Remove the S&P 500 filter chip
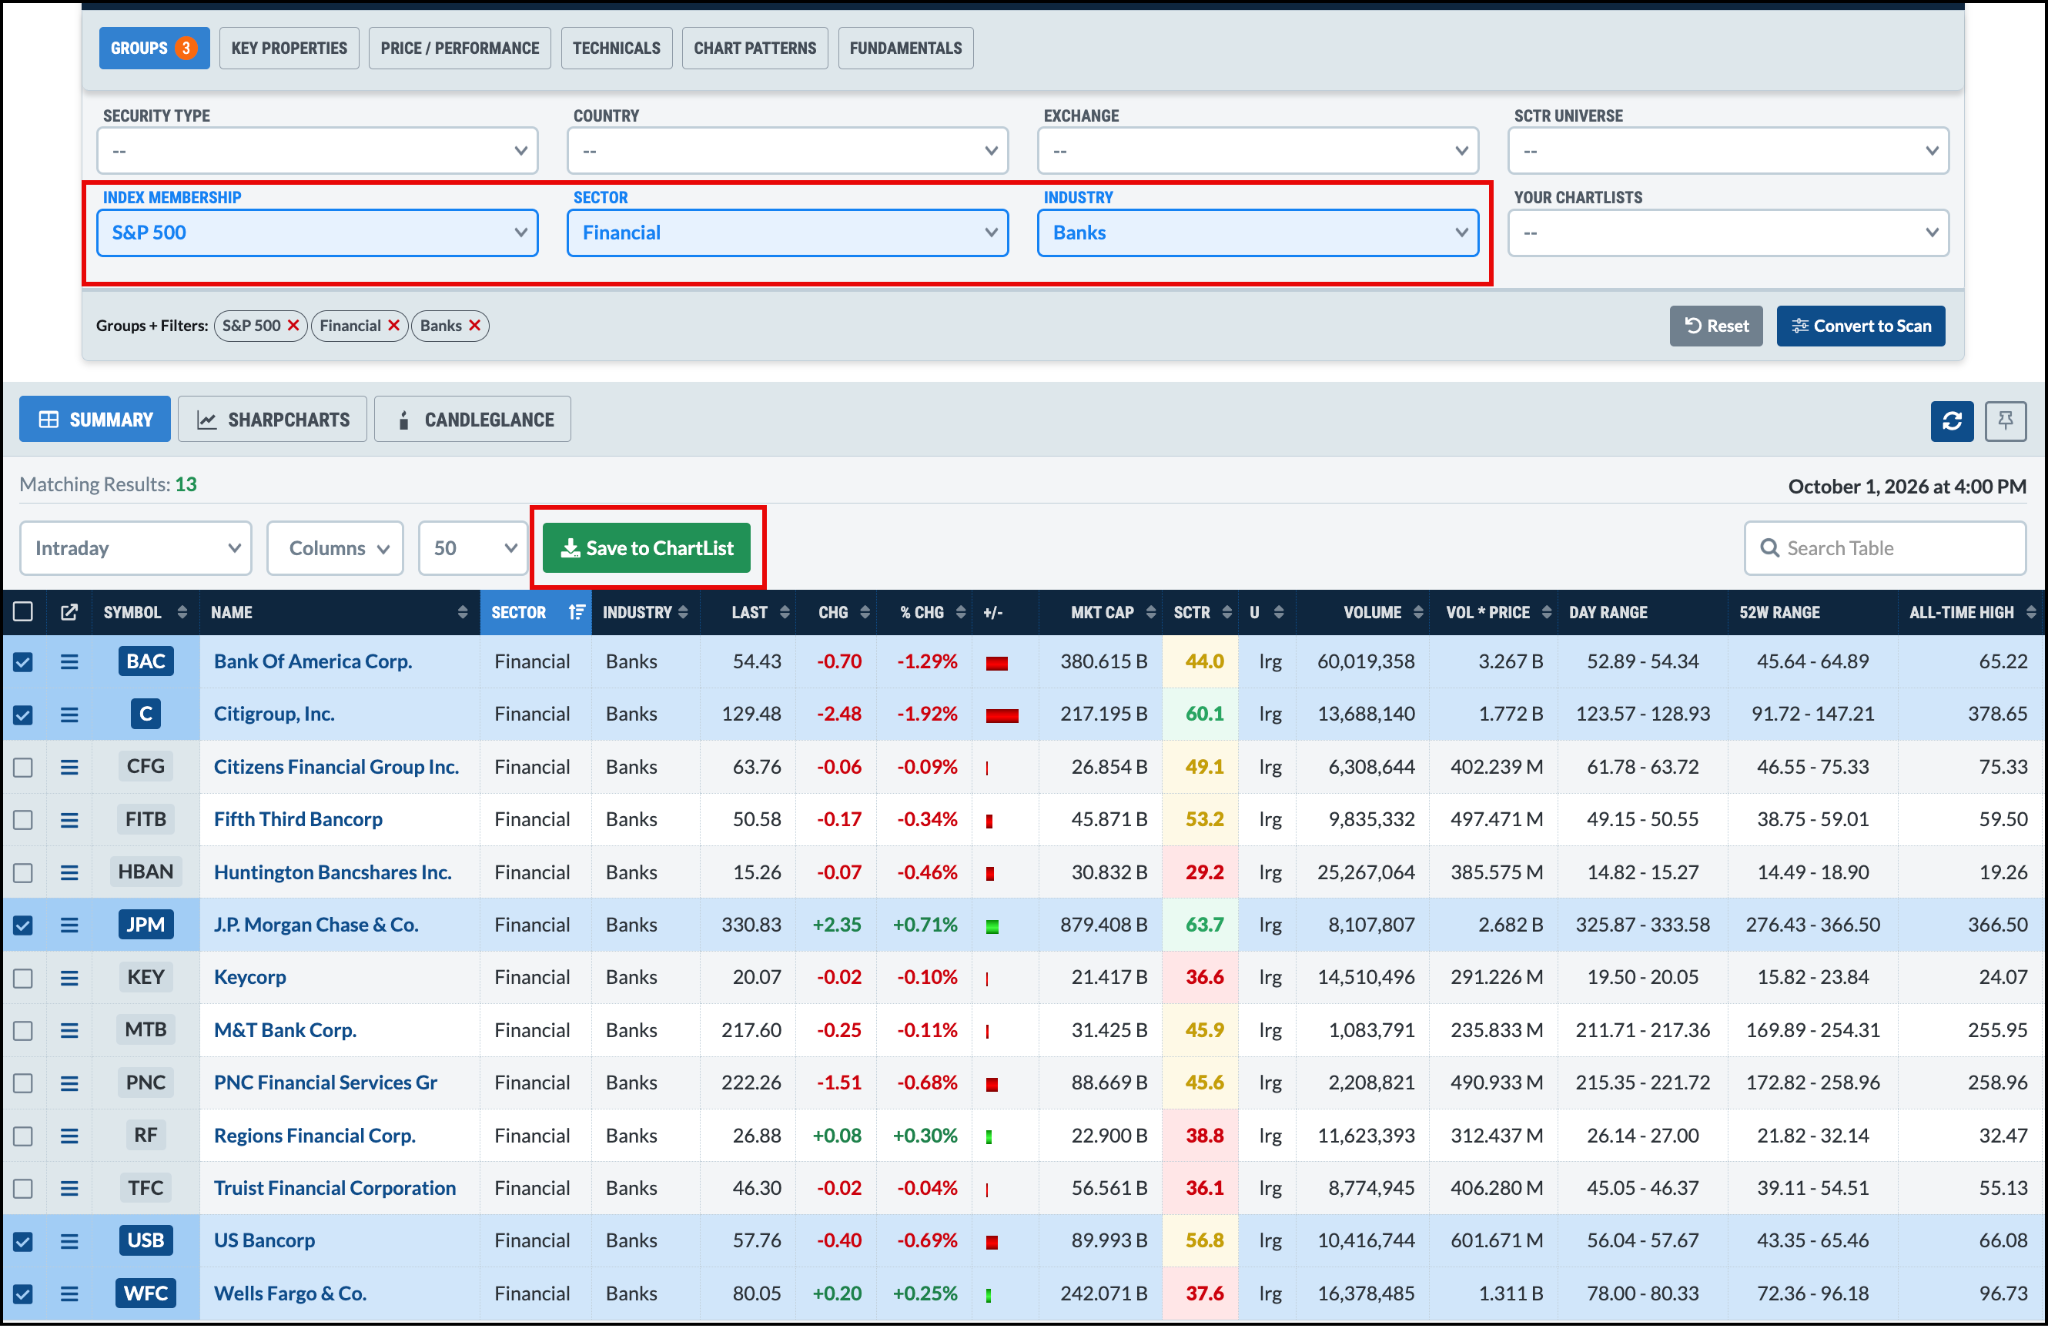The width and height of the screenshot is (2048, 1326). coord(293,326)
